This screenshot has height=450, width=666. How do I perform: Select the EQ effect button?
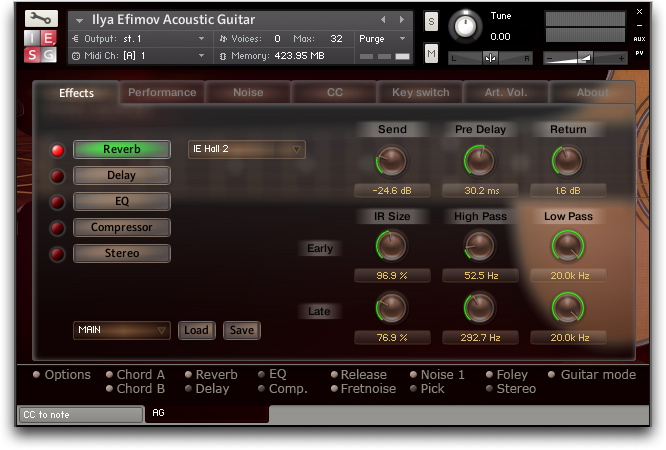tap(122, 201)
